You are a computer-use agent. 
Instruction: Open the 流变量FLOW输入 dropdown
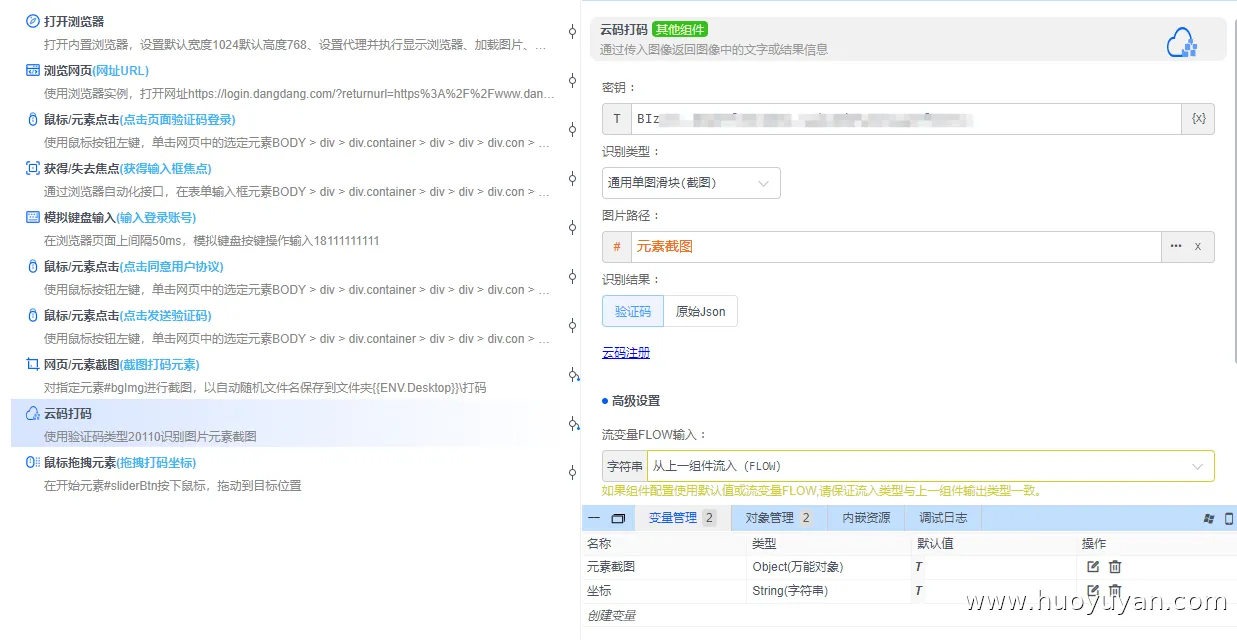930,466
